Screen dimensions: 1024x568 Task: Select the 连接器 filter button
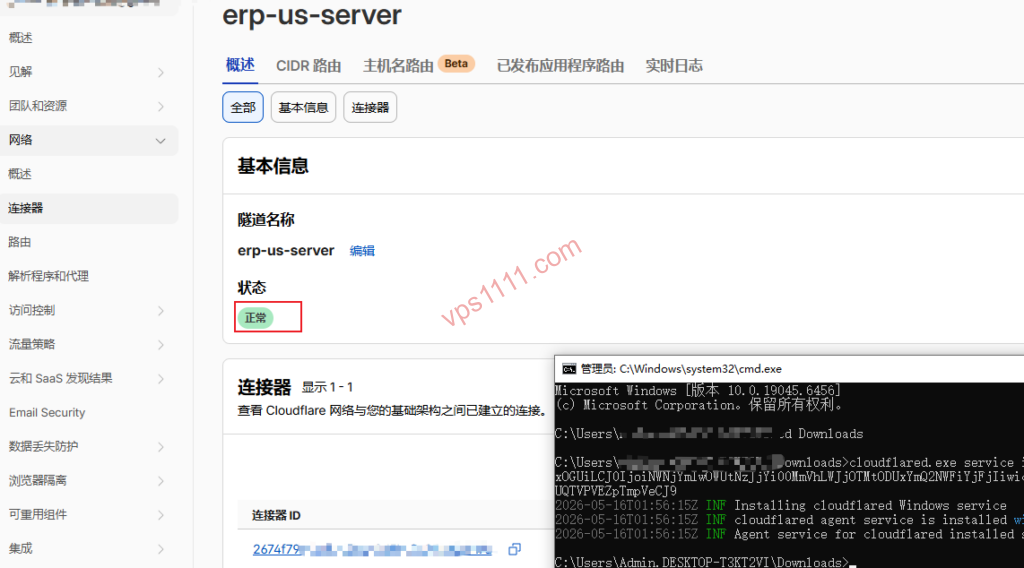pyautogui.click(x=370, y=107)
